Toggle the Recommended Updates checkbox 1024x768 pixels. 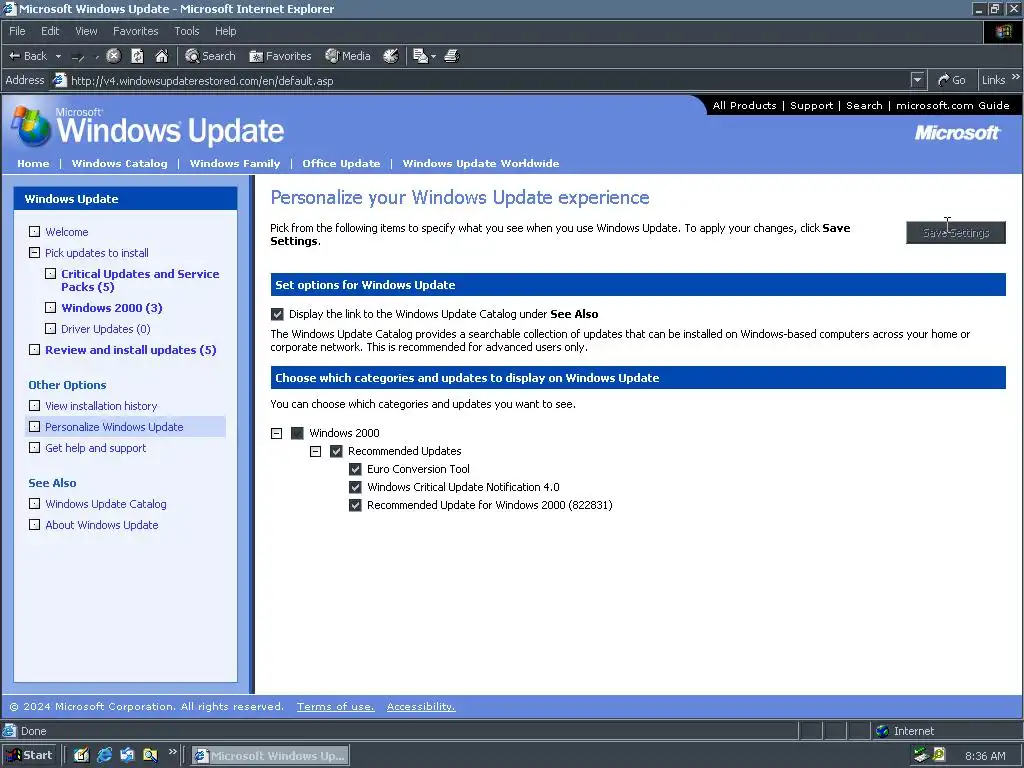pyautogui.click(x=336, y=451)
